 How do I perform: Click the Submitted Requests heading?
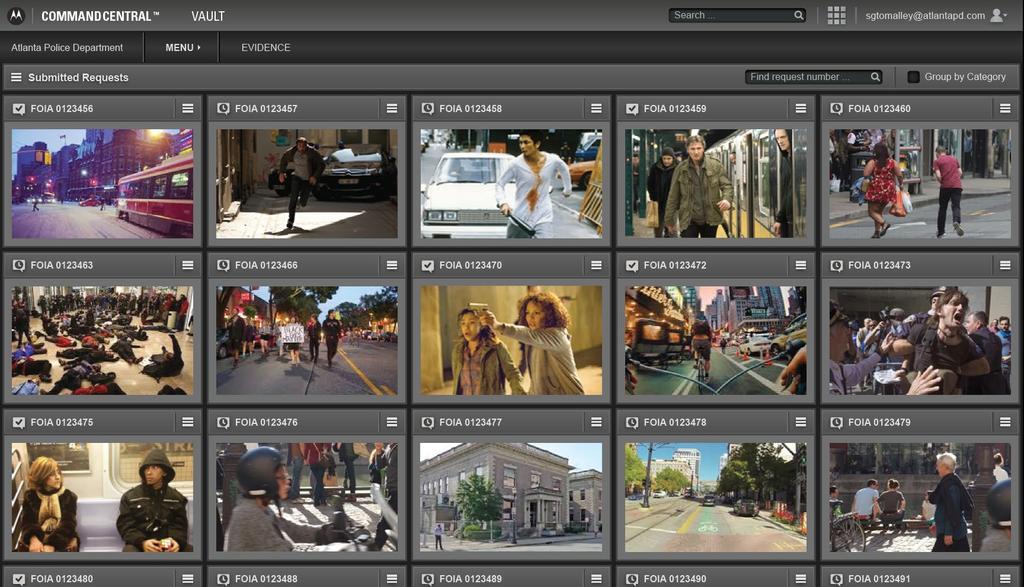[x=78, y=77]
